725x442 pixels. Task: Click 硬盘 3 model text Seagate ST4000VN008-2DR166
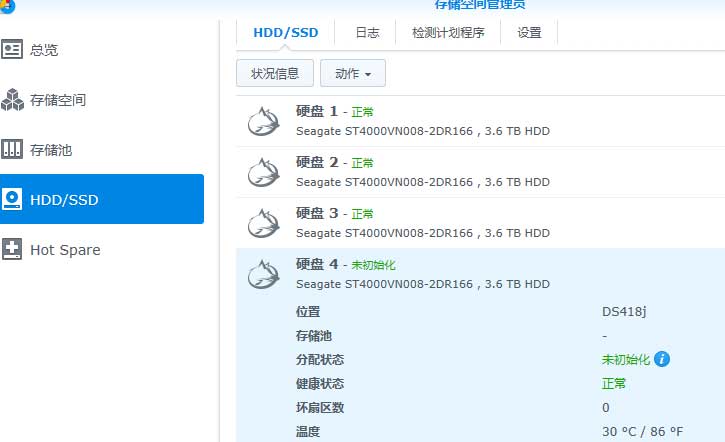coord(385,233)
